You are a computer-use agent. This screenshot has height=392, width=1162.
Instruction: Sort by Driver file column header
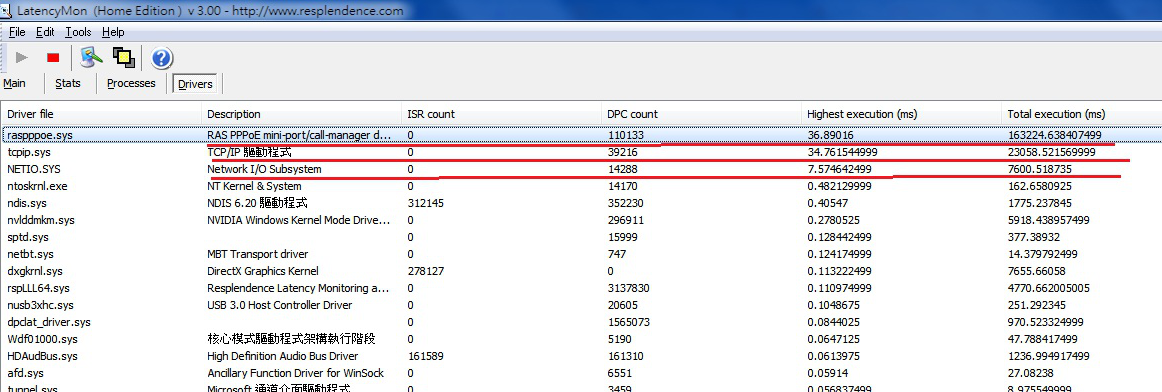pyautogui.click(x=102, y=114)
